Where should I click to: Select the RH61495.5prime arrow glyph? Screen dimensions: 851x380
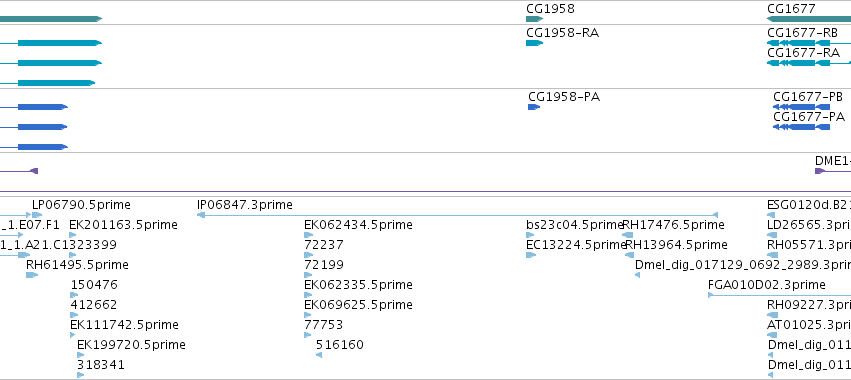[x=32, y=275]
